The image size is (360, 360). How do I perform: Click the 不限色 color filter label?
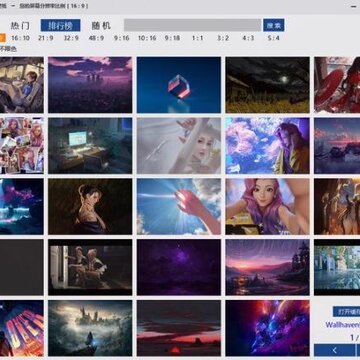[8, 49]
